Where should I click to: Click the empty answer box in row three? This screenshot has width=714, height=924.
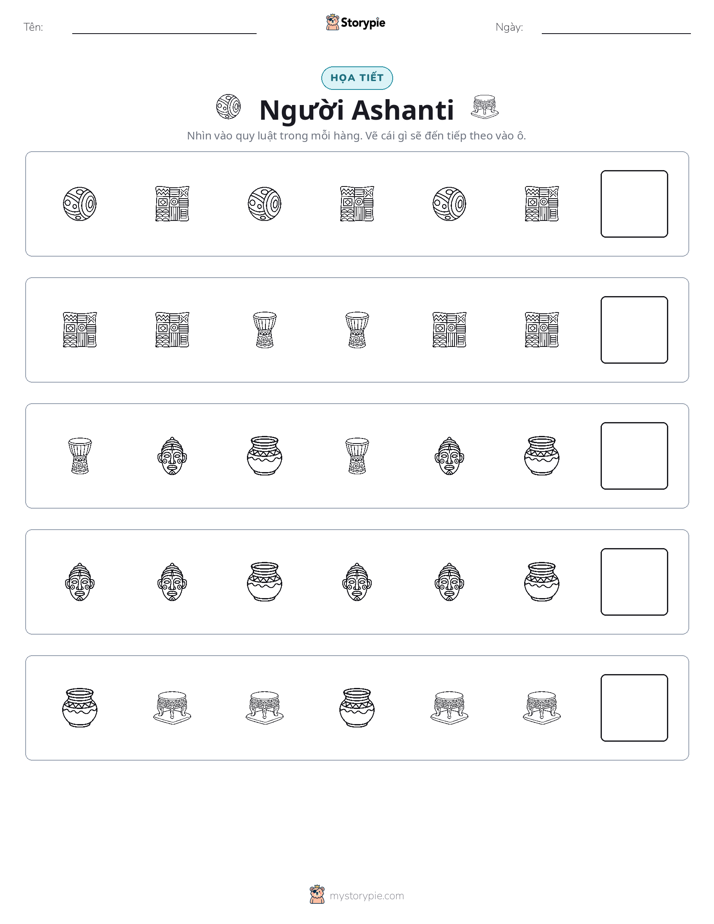(634, 456)
